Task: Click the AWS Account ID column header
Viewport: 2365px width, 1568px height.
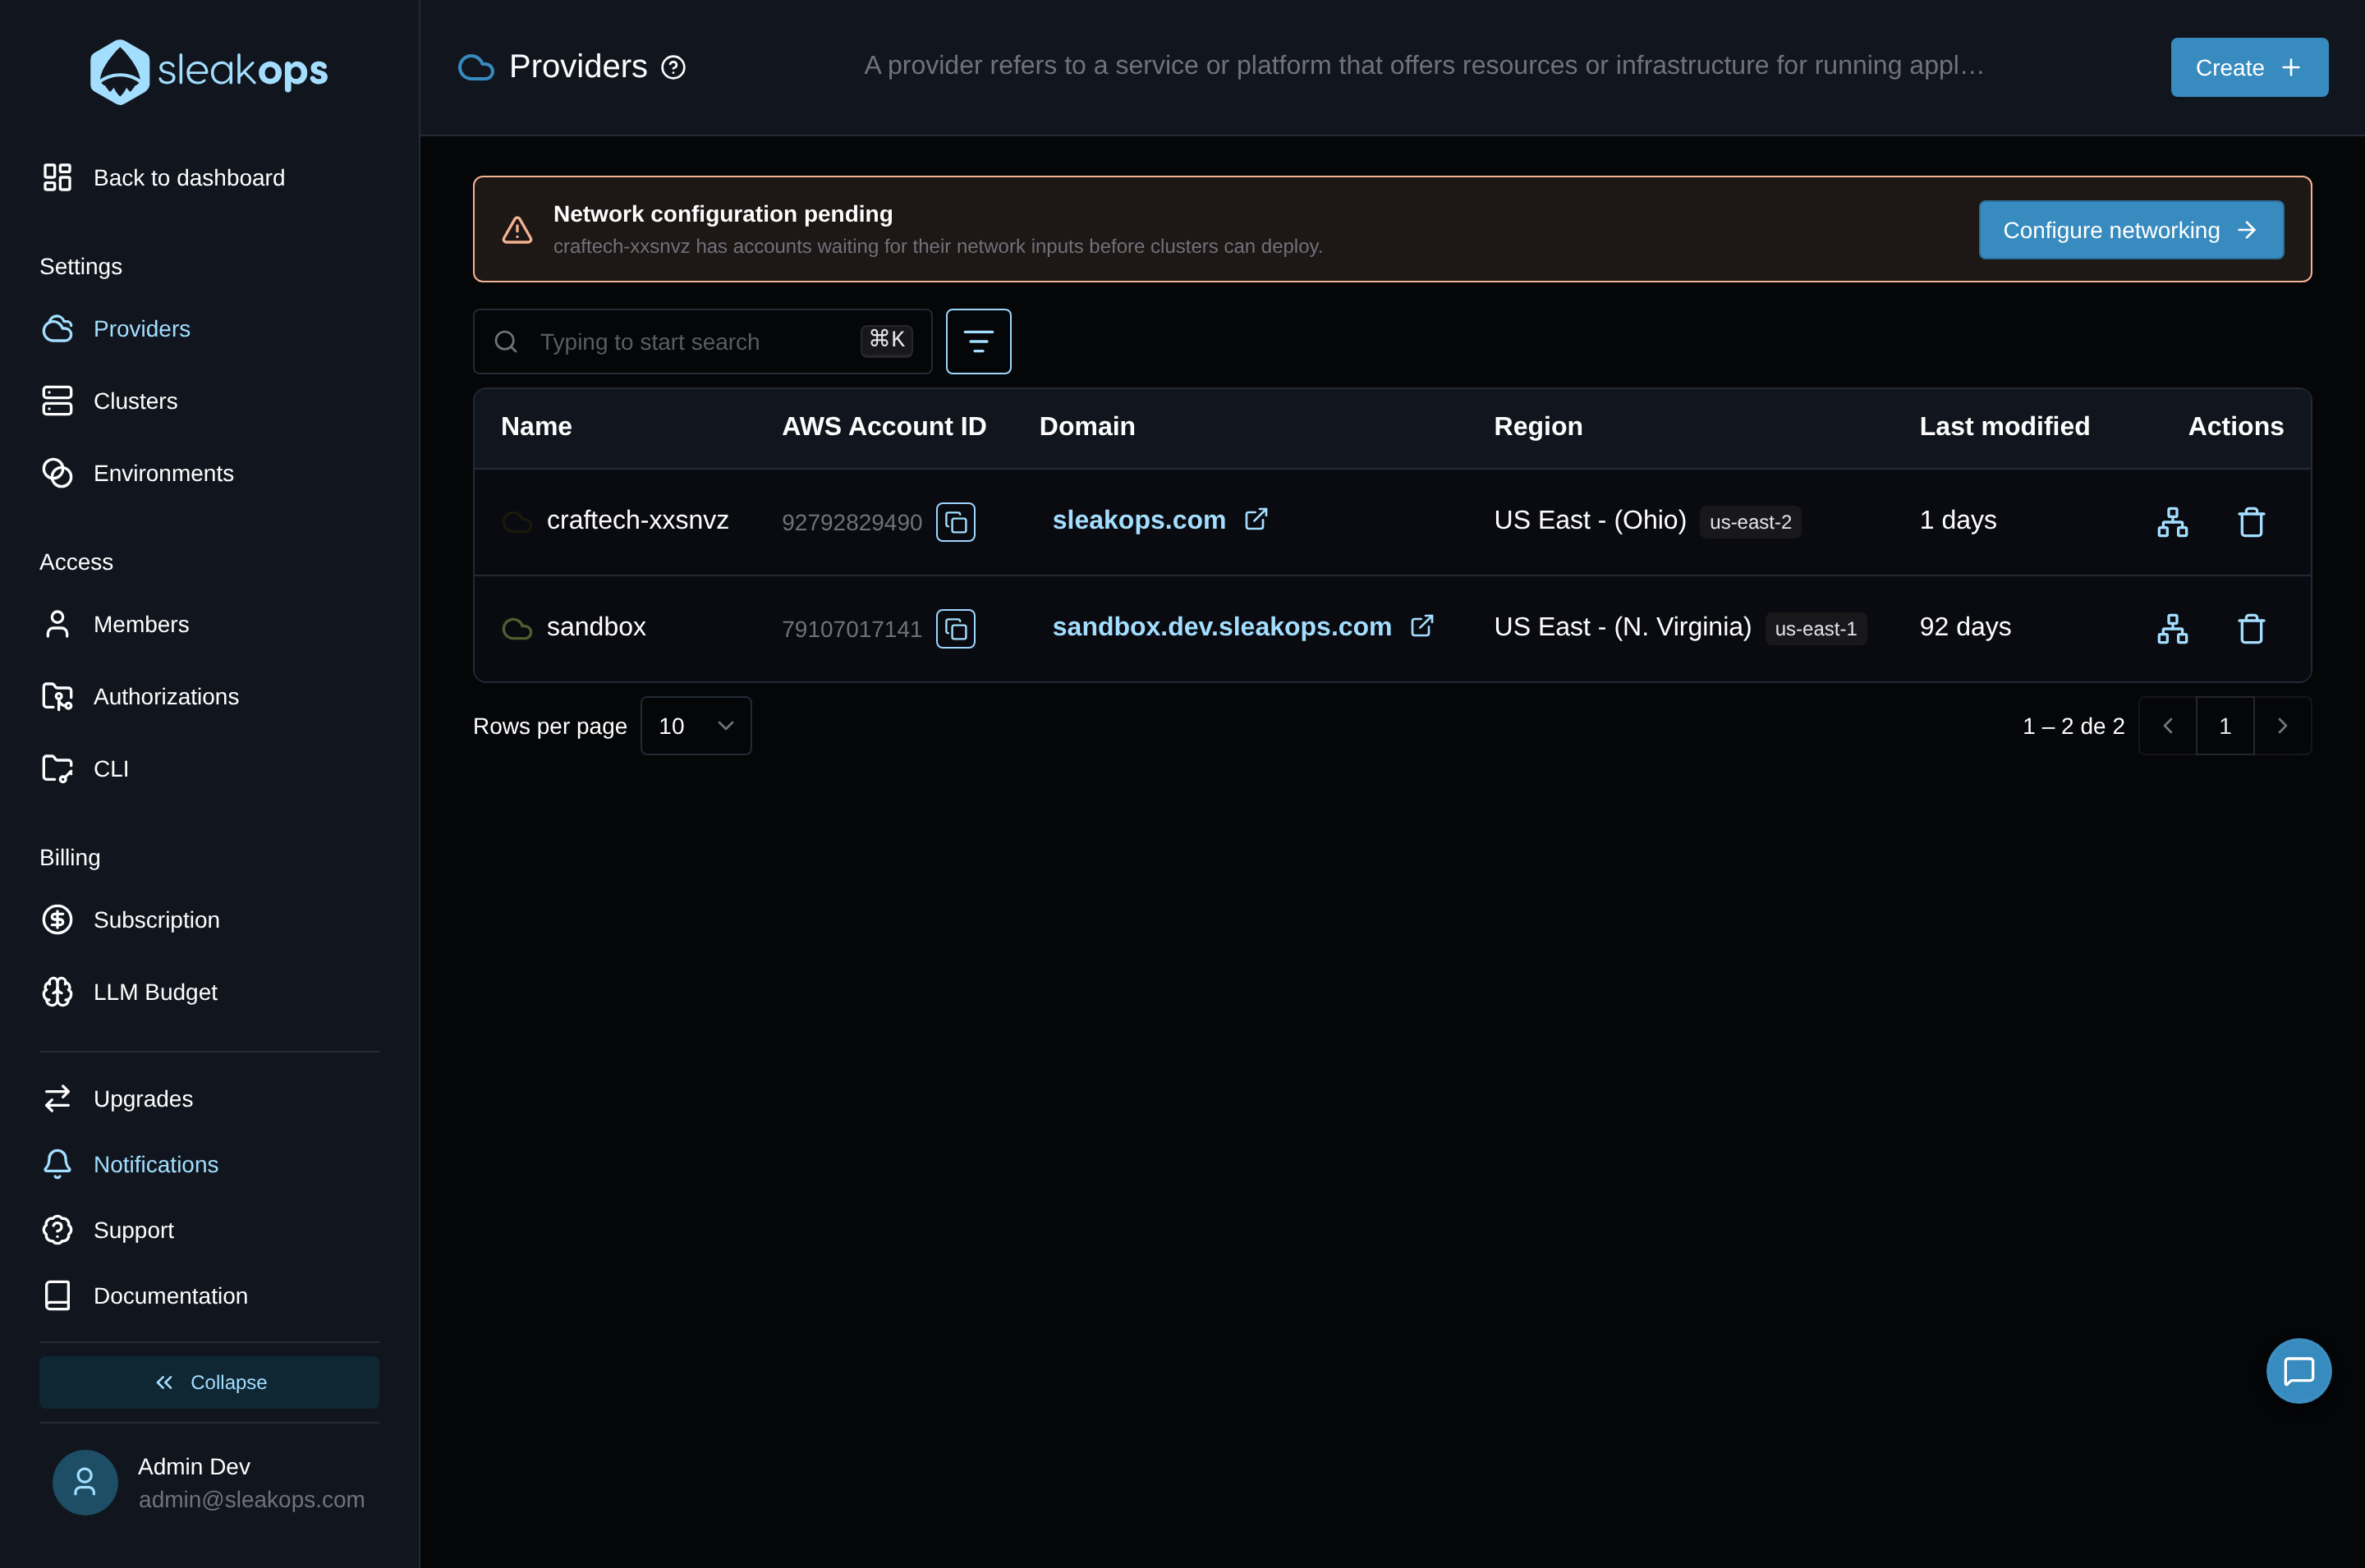Action: [883, 427]
